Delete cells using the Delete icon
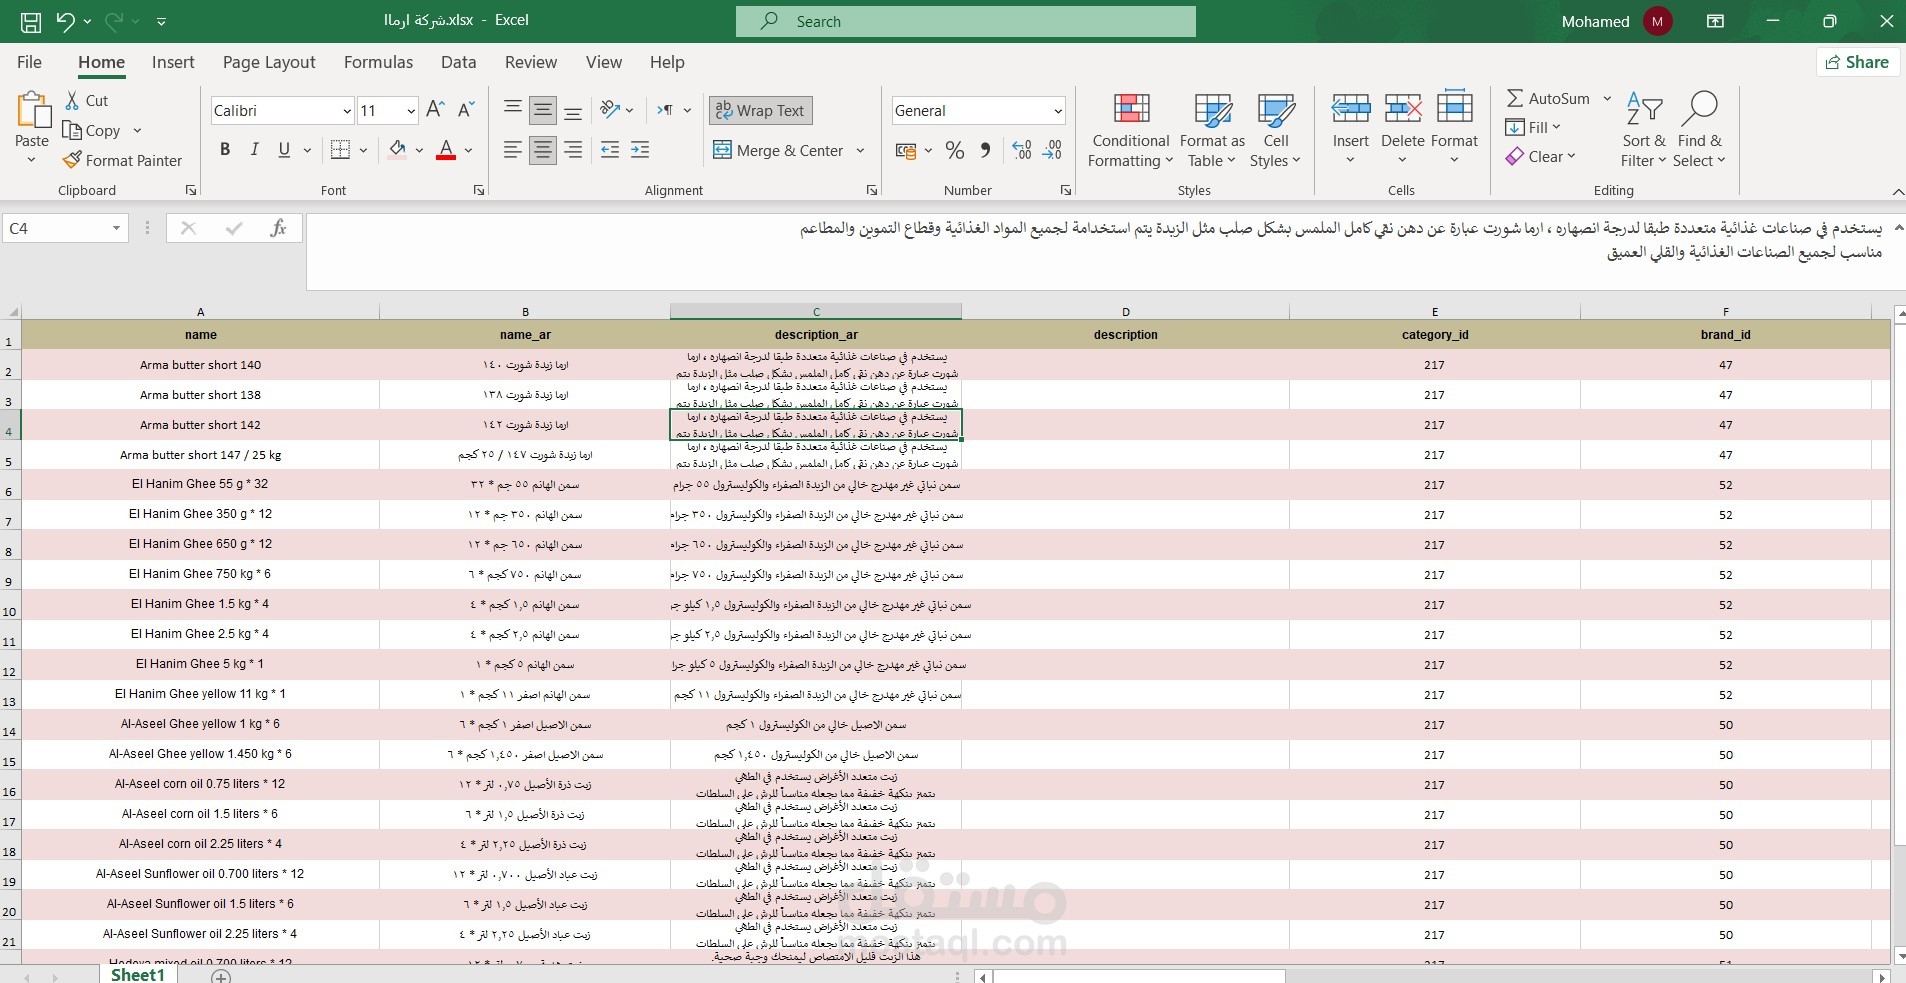Viewport: 1906px width, 983px height. point(1403,108)
